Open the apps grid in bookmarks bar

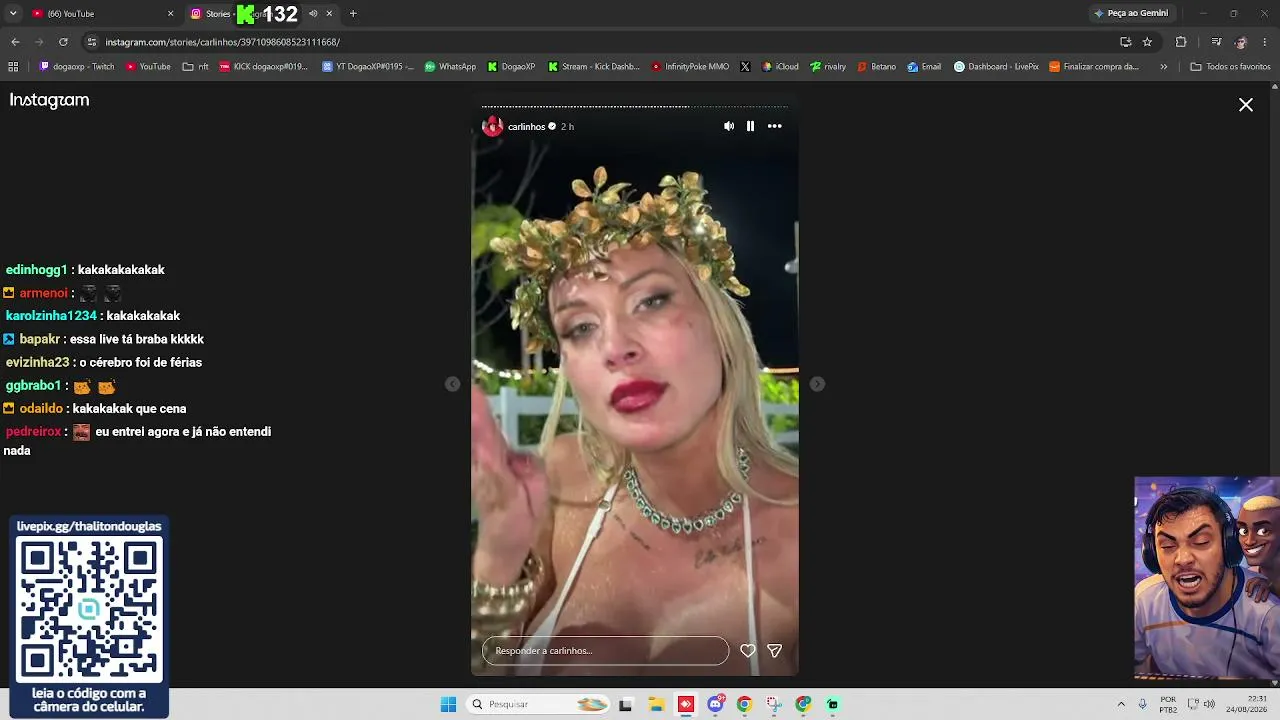13,67
